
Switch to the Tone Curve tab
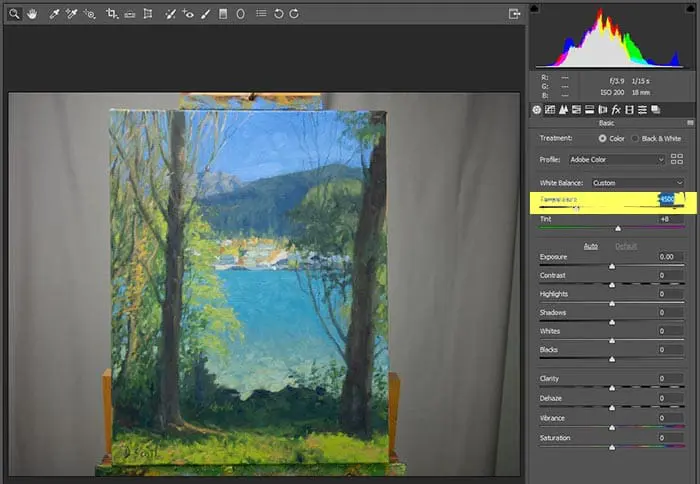click(x=550, y=109)
